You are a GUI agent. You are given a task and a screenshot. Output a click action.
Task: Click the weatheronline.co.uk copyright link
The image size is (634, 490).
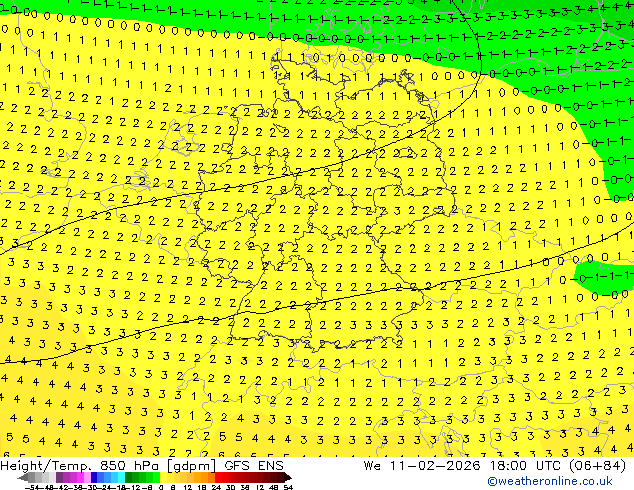point(549,481)
